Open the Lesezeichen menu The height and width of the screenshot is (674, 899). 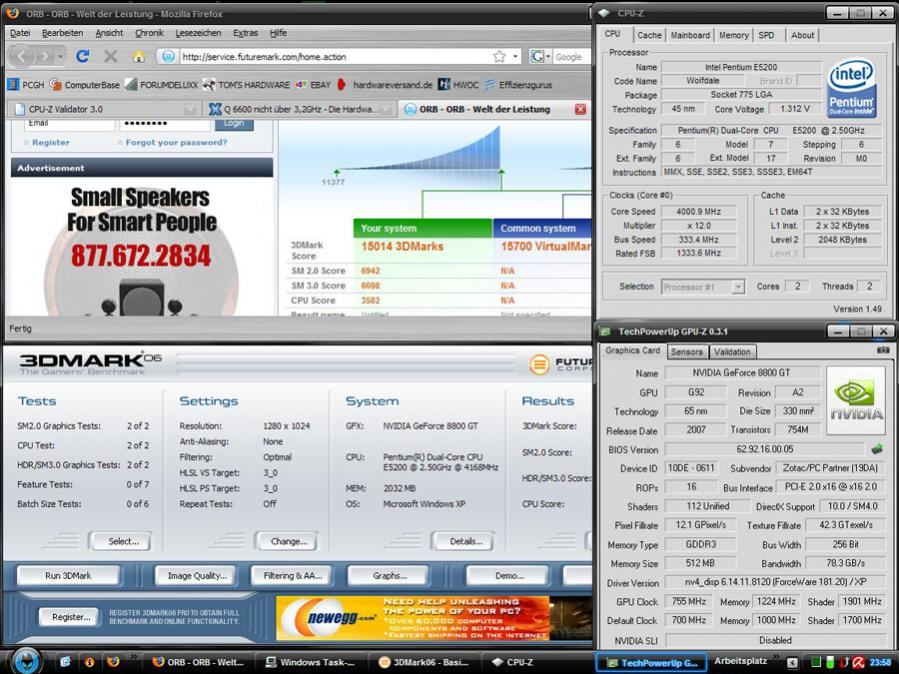(x=198, y=33)
